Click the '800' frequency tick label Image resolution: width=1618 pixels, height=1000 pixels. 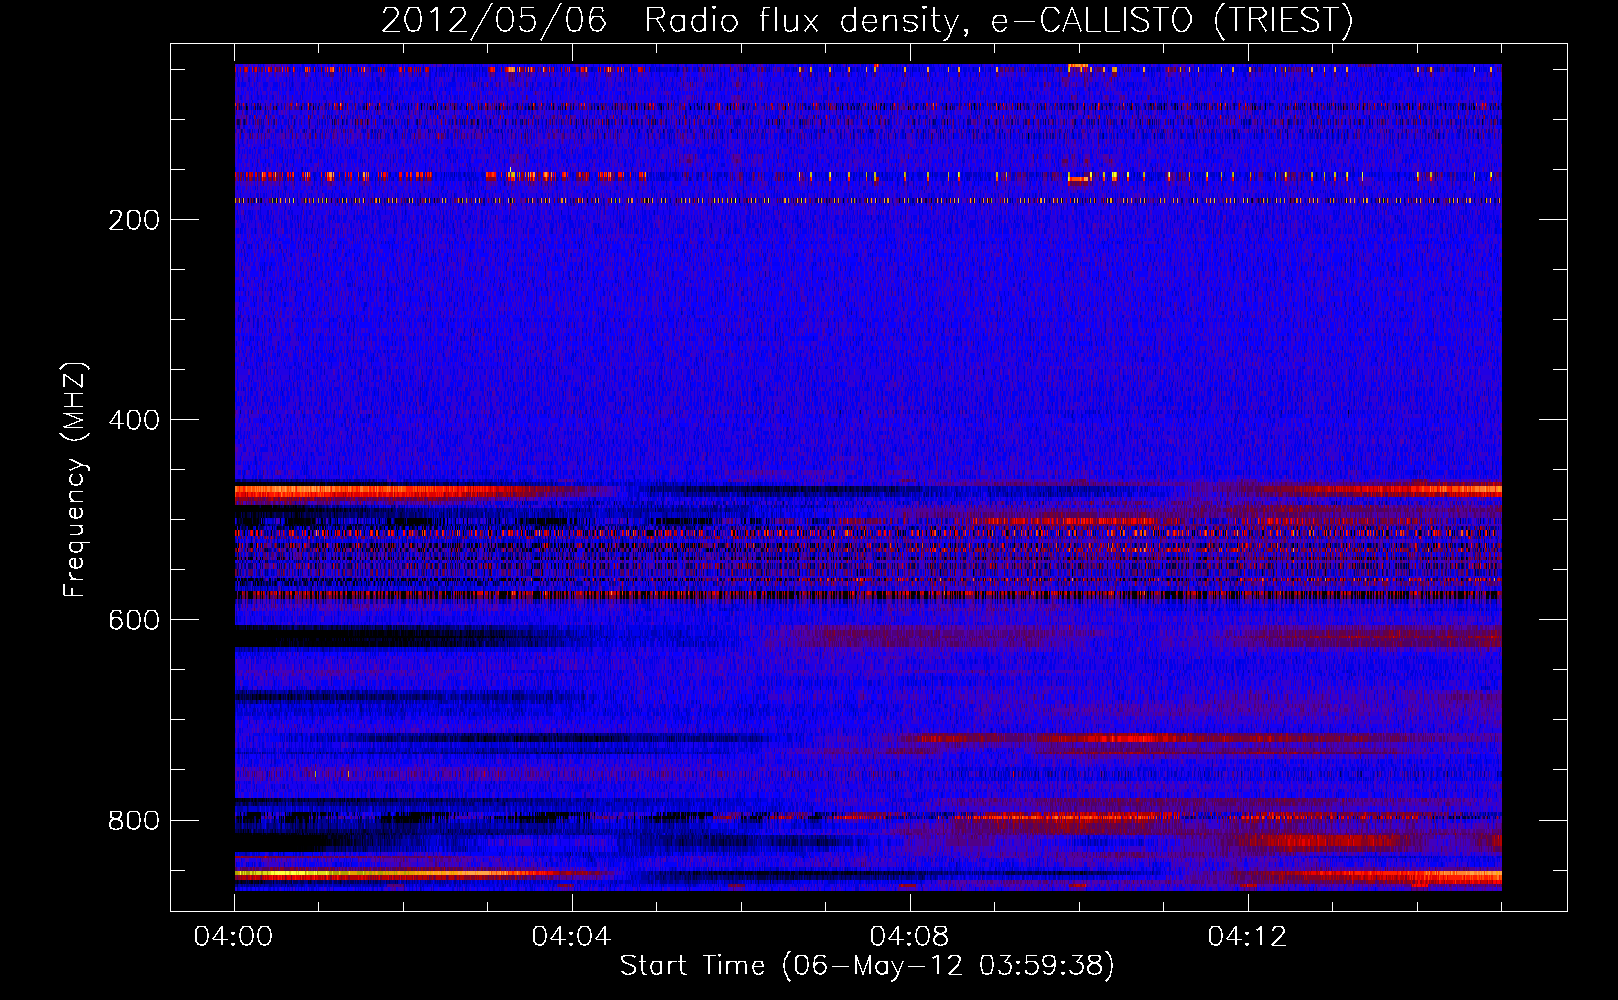point(134,820)
